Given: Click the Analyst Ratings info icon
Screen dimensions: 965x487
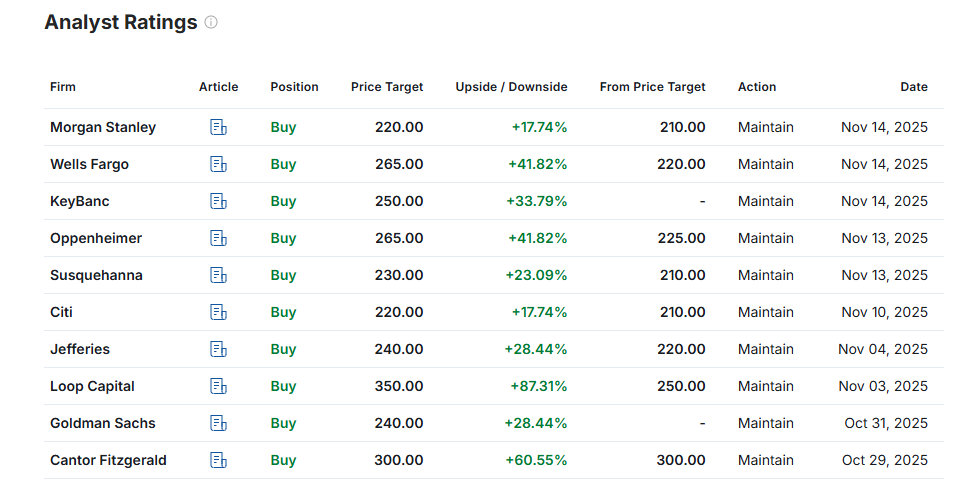Looking at the screenshot, I should tap(211, 22).
